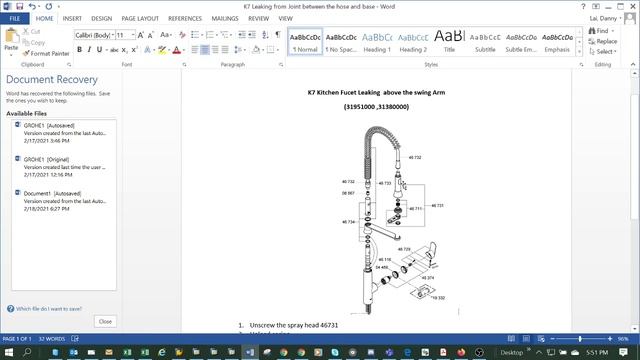
Task: Clear all formatting icon
Action: tap(182, 35)
